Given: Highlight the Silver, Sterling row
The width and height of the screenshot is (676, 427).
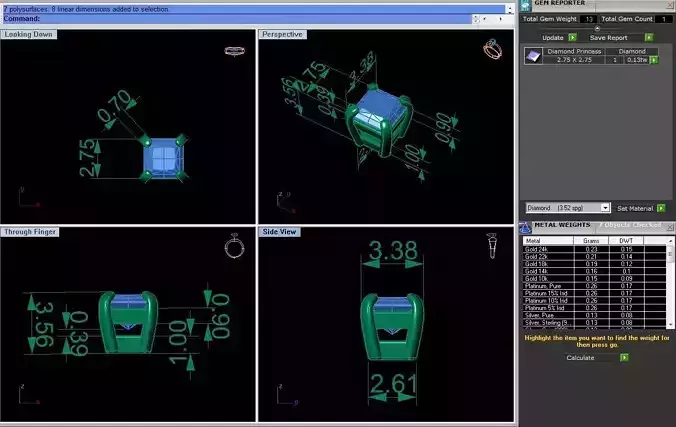Looking at the screenshot, I should click(595, 323).
